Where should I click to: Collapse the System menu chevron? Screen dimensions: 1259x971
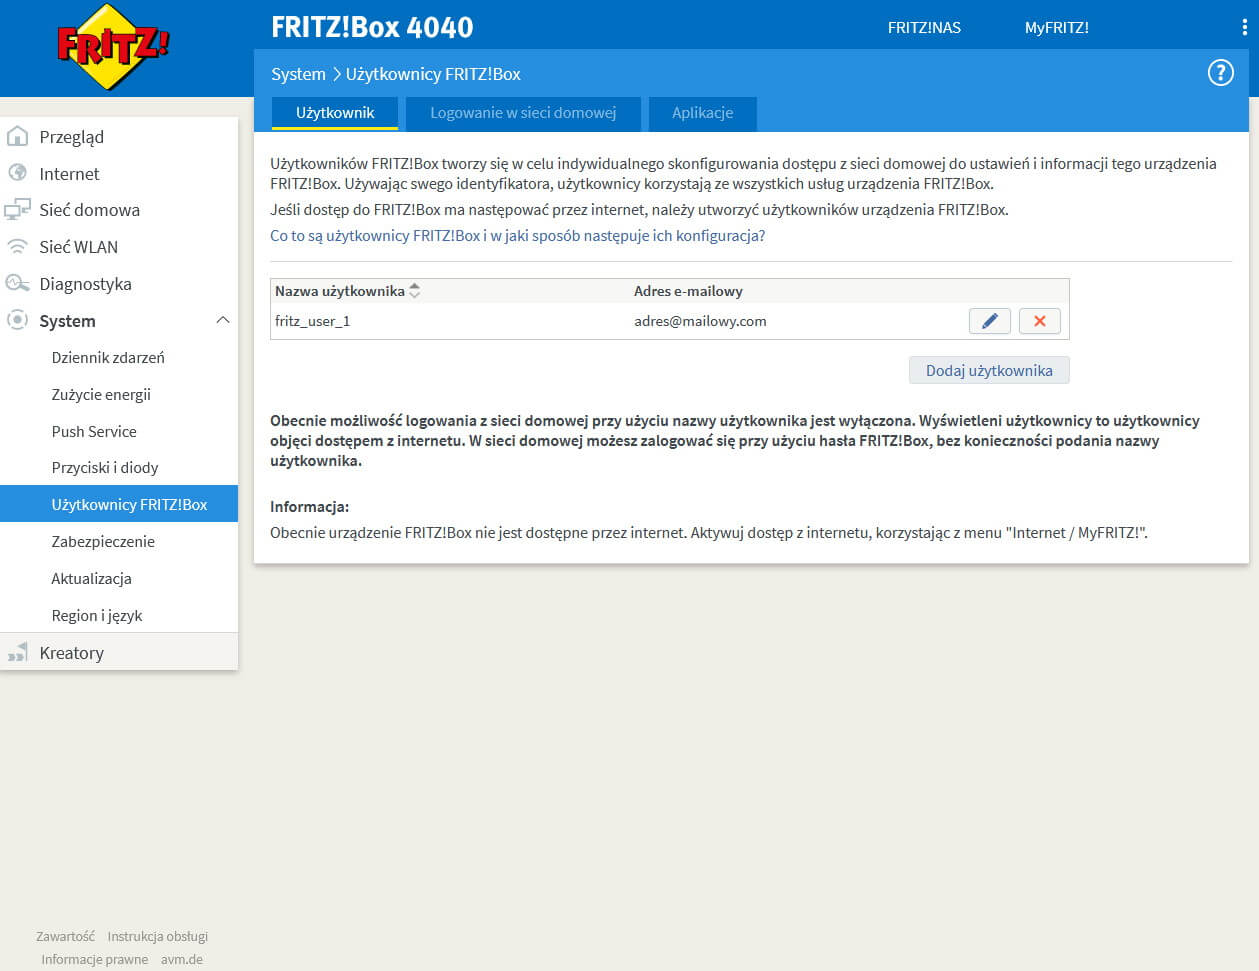[x=225, y=321]
